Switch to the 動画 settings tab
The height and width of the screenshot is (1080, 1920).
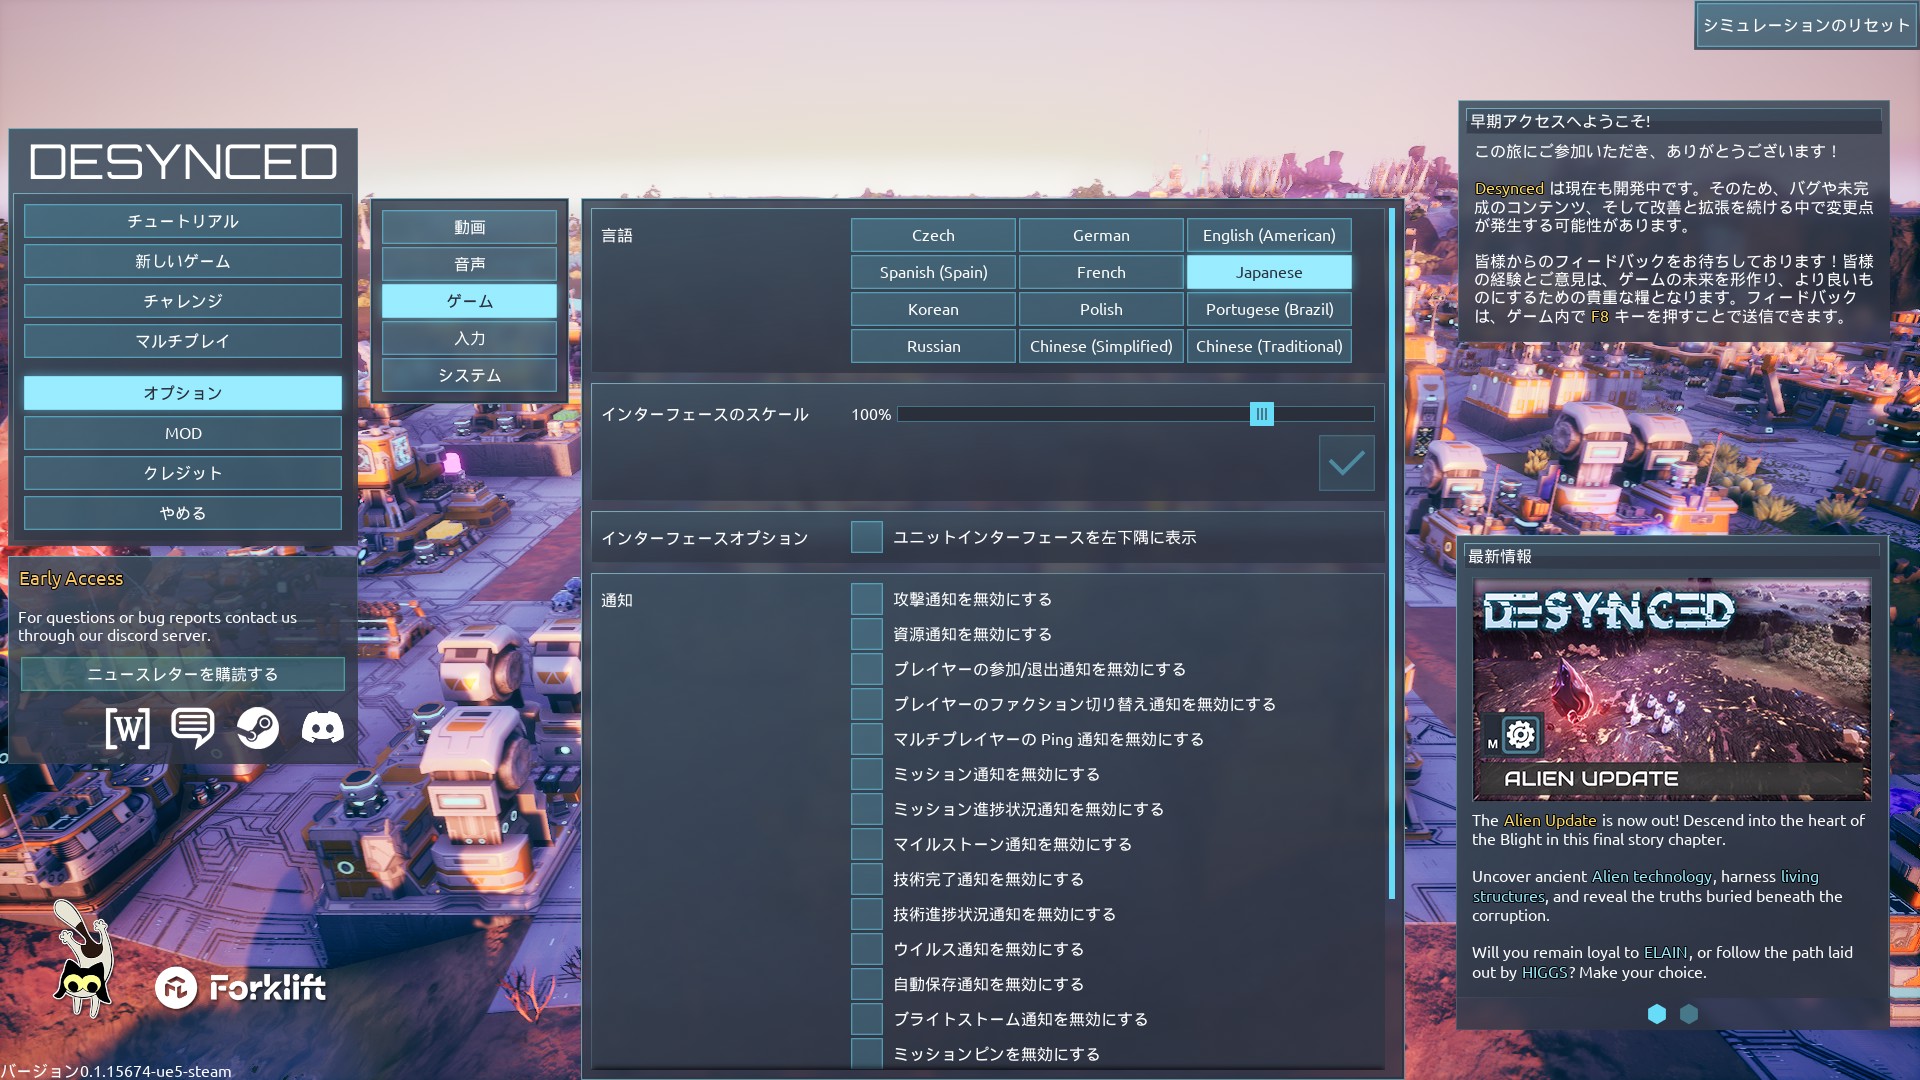[469, 227]
